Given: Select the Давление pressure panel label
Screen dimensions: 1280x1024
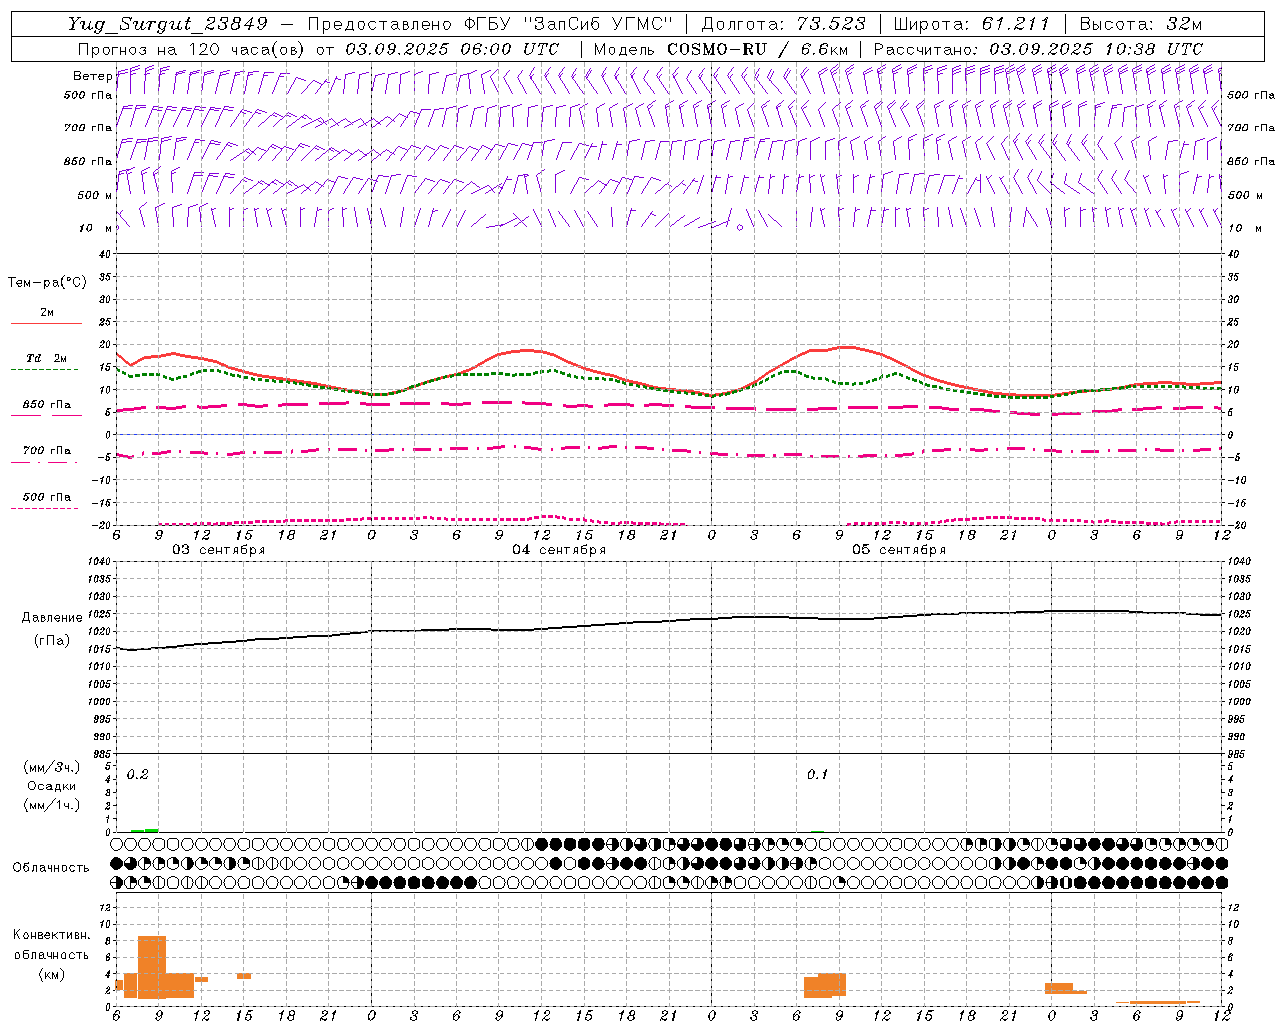Looking at the screenshot, I should (52, 618).
